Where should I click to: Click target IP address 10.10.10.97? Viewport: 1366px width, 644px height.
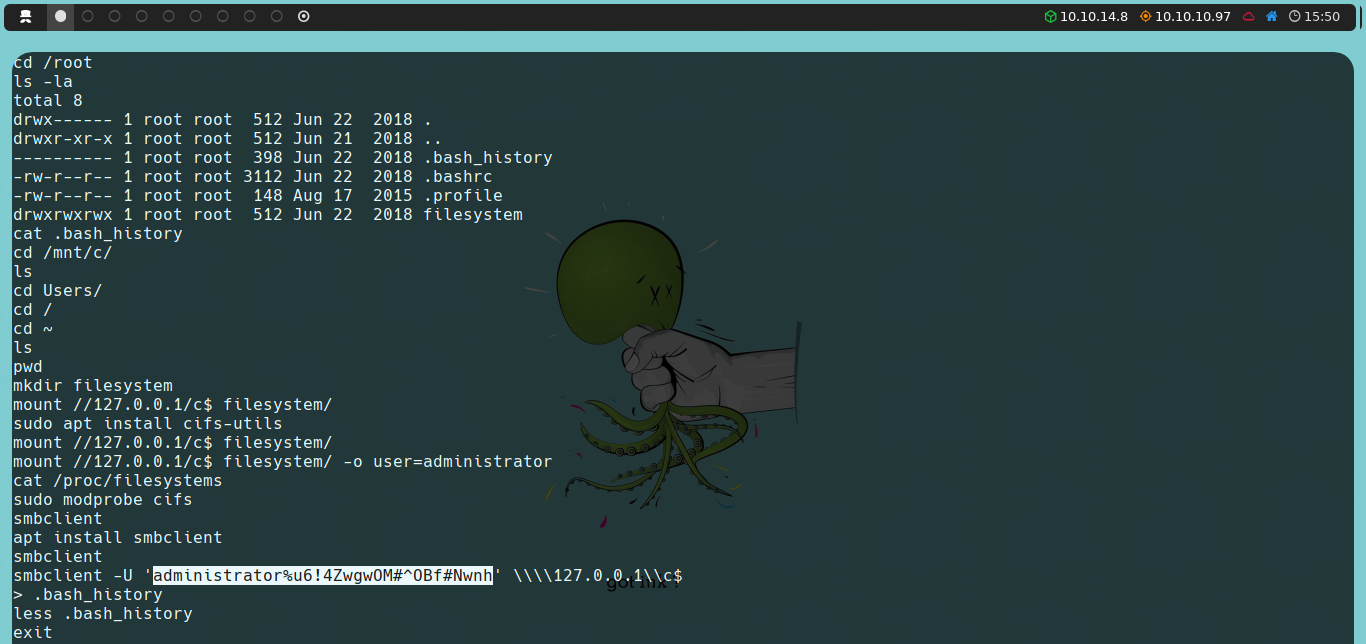point(1193,16)
